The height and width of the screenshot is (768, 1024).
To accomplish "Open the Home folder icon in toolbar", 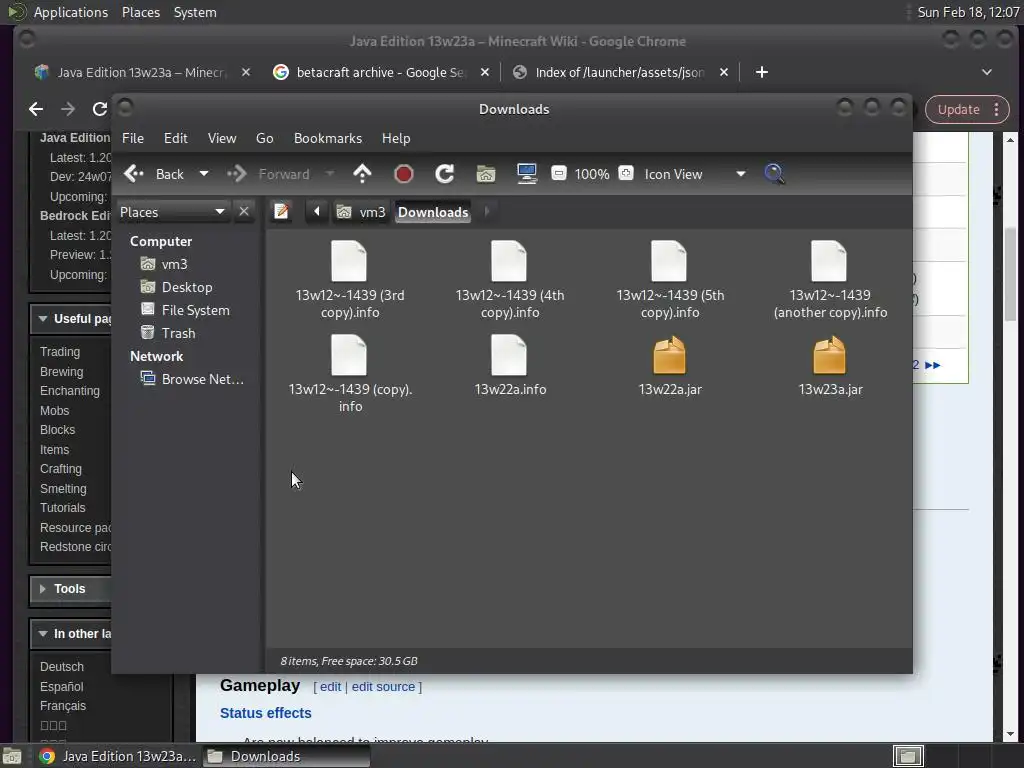I will [x=485, y=174].
